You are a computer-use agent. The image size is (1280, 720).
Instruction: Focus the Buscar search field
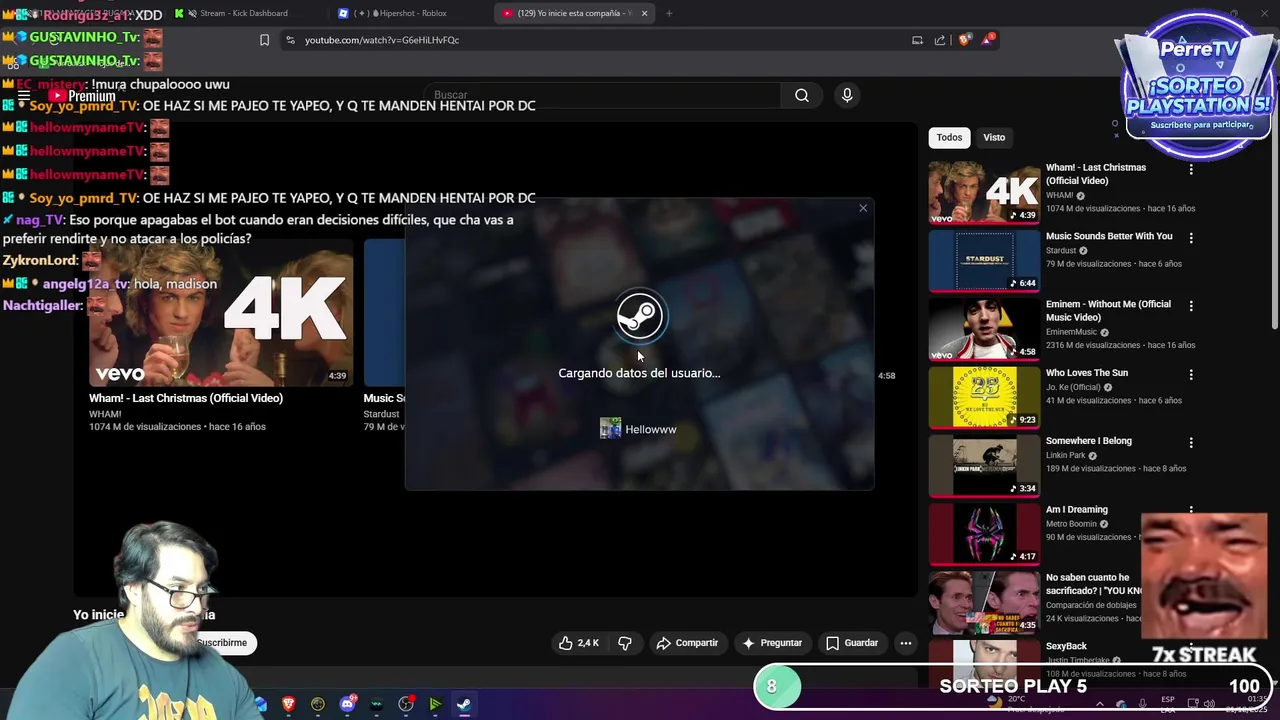pyautogui.click(x=603, y=95)
